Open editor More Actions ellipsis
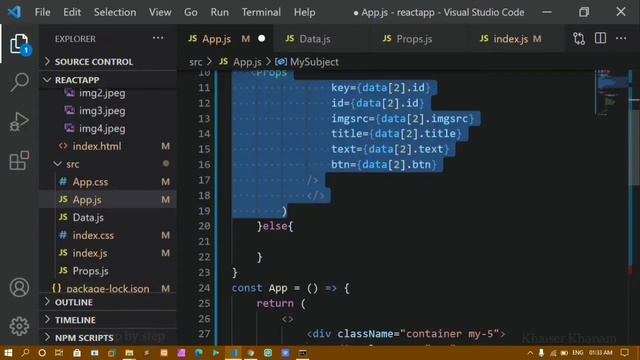This screenshot has width=640, height=360. 621,38
